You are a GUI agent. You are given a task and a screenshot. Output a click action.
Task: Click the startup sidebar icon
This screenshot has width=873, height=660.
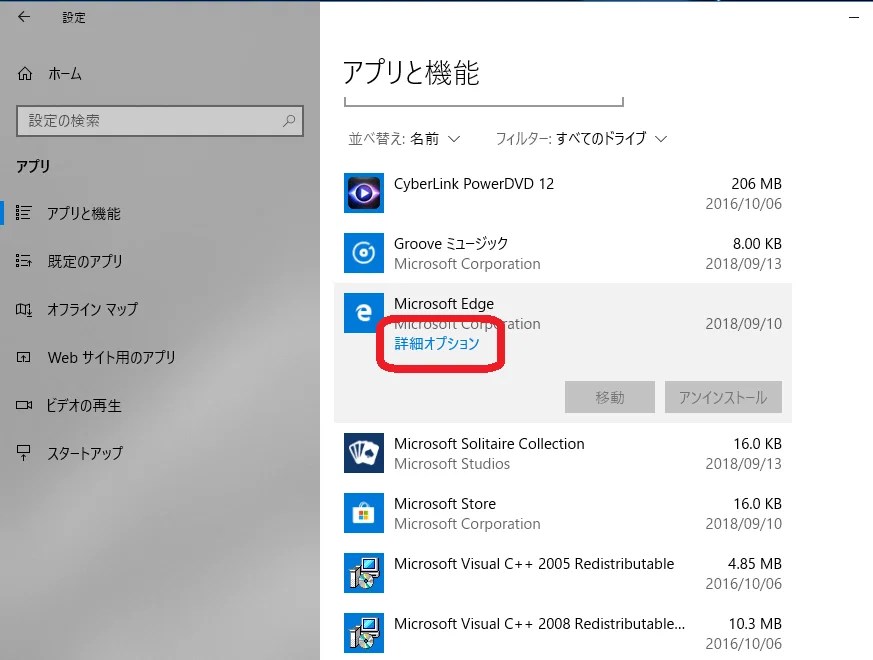click(x=23, y=453)
